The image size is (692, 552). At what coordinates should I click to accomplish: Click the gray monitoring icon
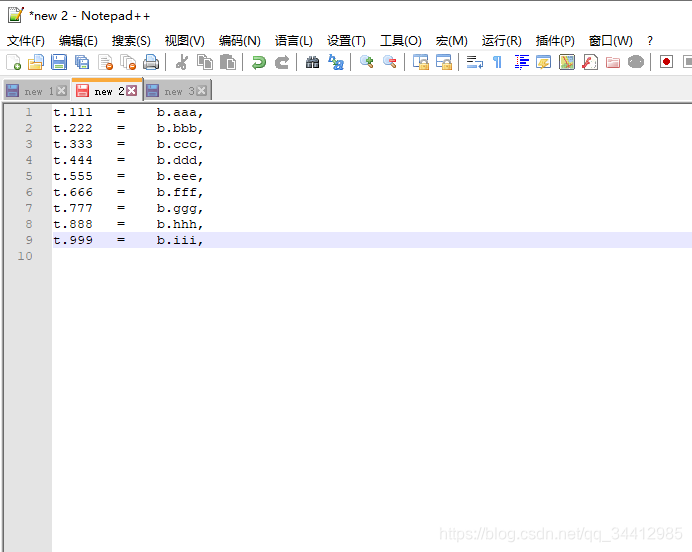coord(636,62)
